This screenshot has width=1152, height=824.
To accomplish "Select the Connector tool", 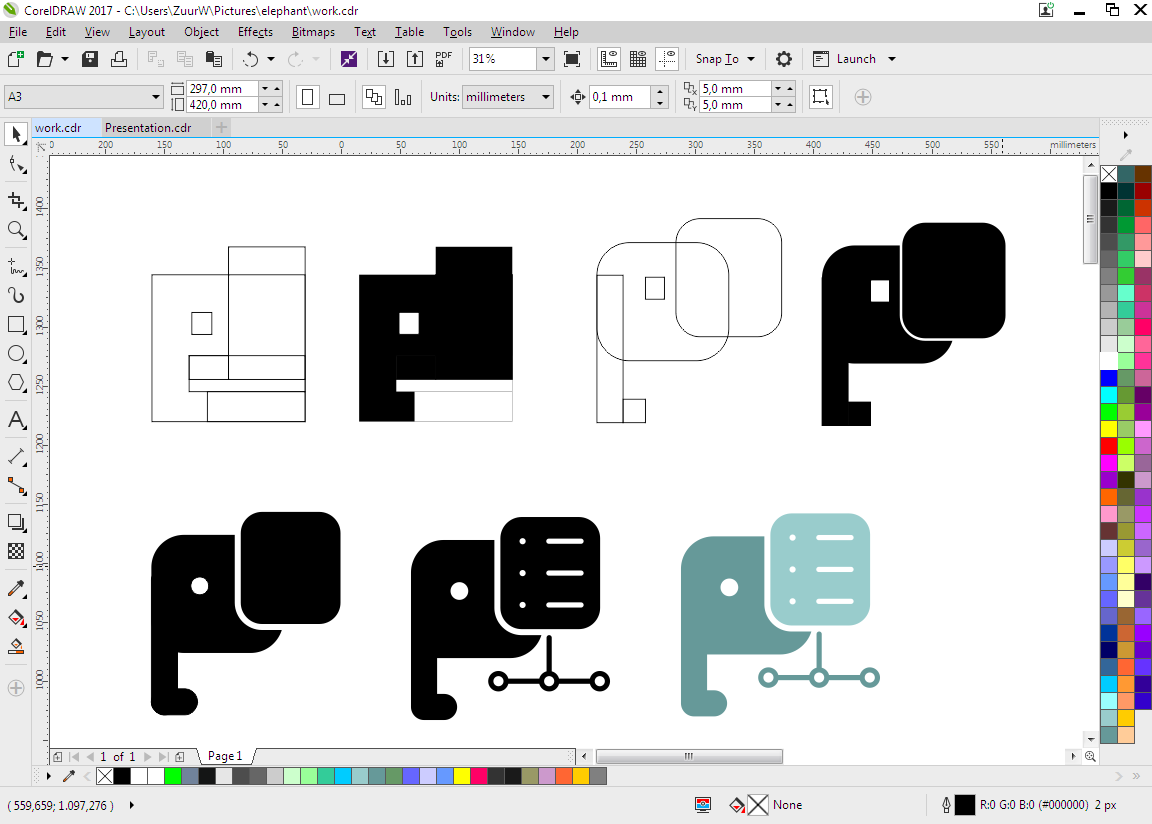I will [16, 486].
